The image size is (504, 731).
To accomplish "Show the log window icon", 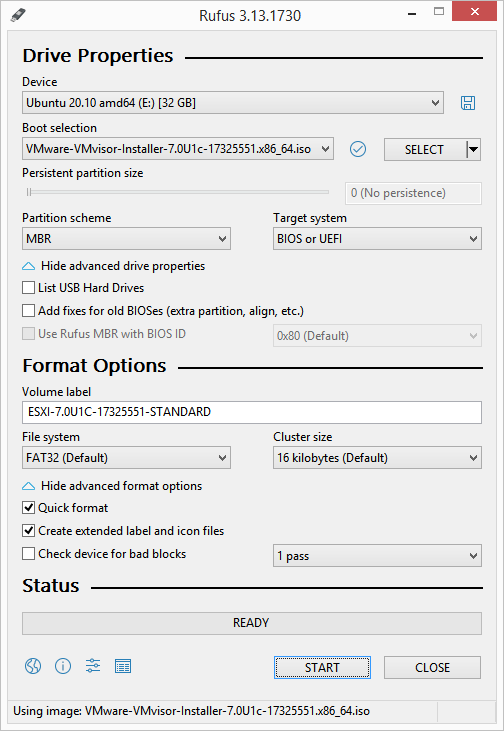I will pos(123,666).
